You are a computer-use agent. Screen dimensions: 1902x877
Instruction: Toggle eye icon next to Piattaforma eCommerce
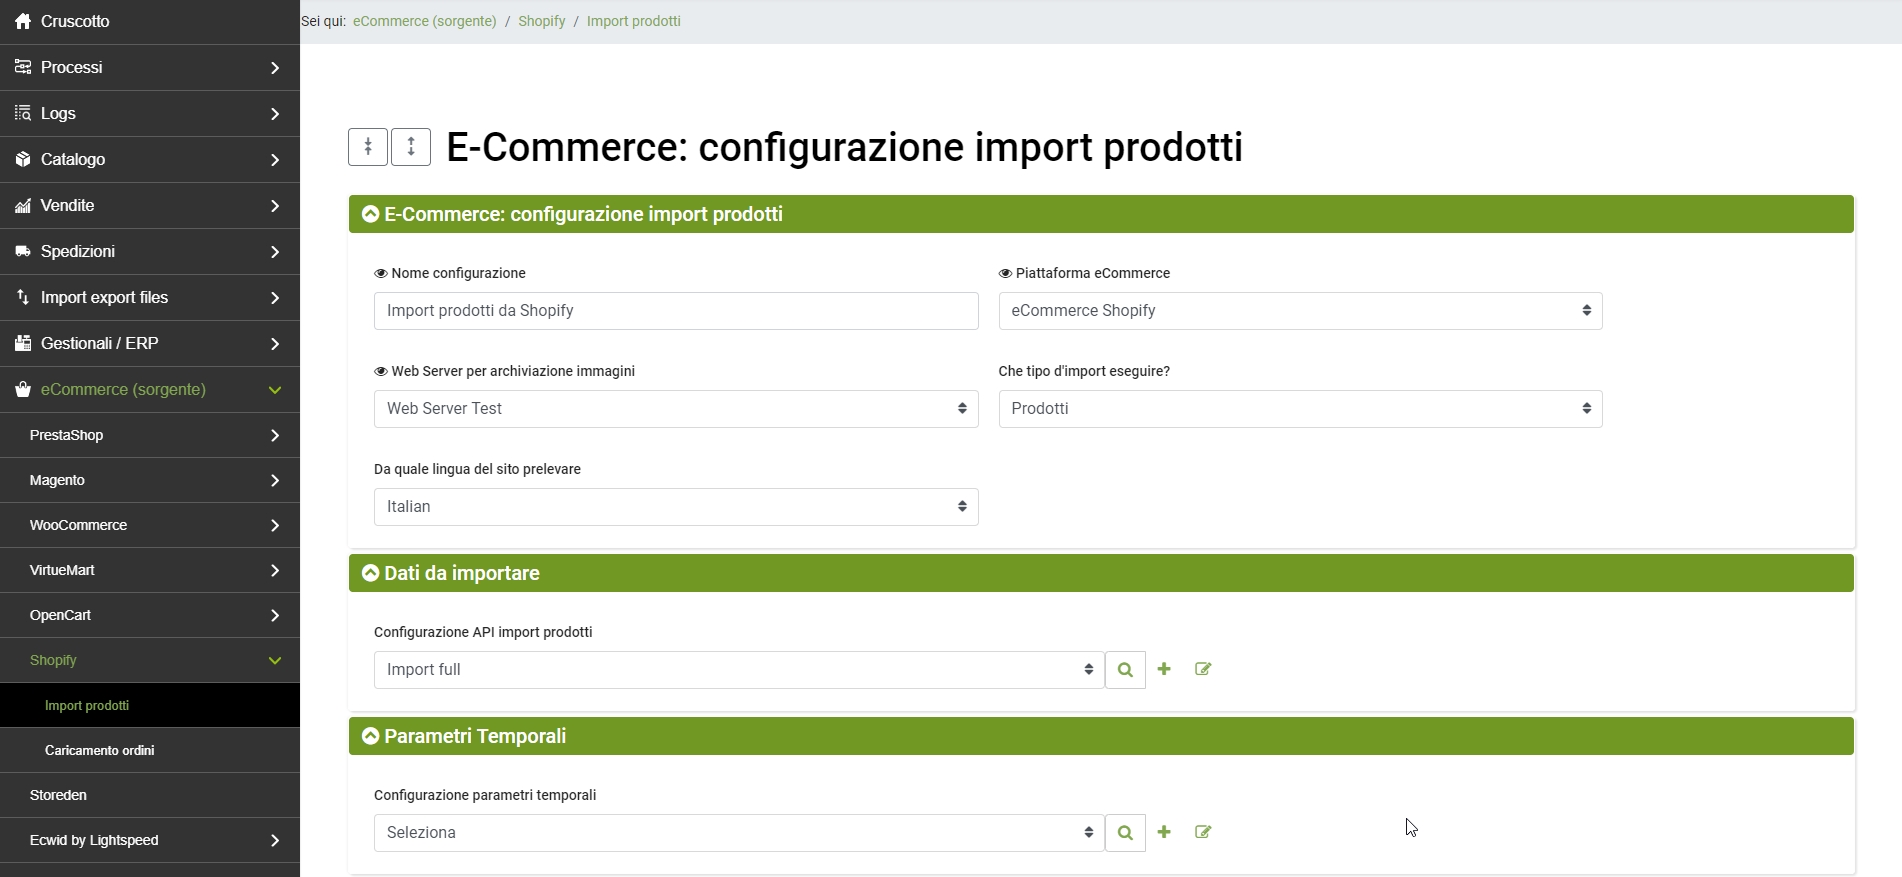1005,274
